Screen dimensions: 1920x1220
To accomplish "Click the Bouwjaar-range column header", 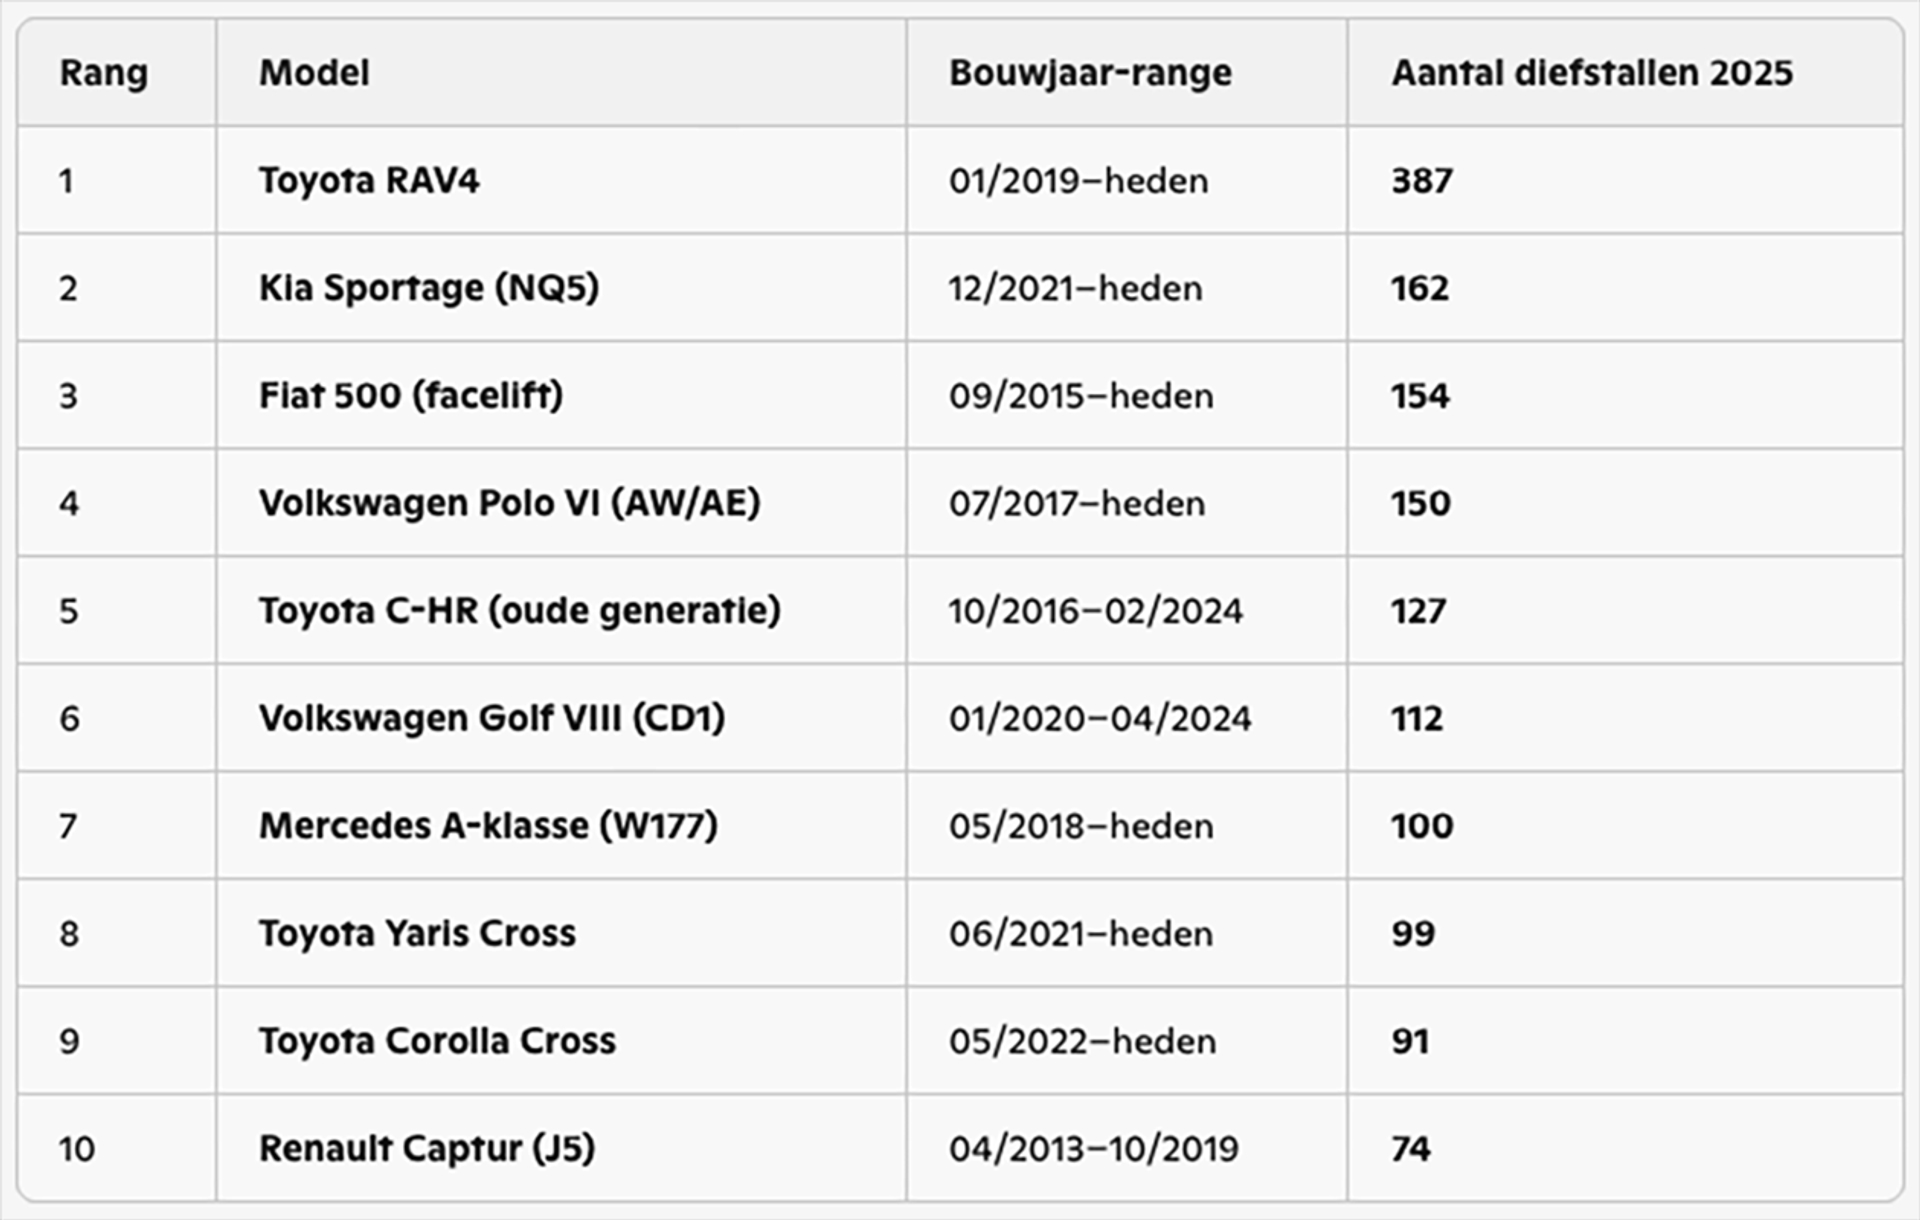I will point(1090,73).
